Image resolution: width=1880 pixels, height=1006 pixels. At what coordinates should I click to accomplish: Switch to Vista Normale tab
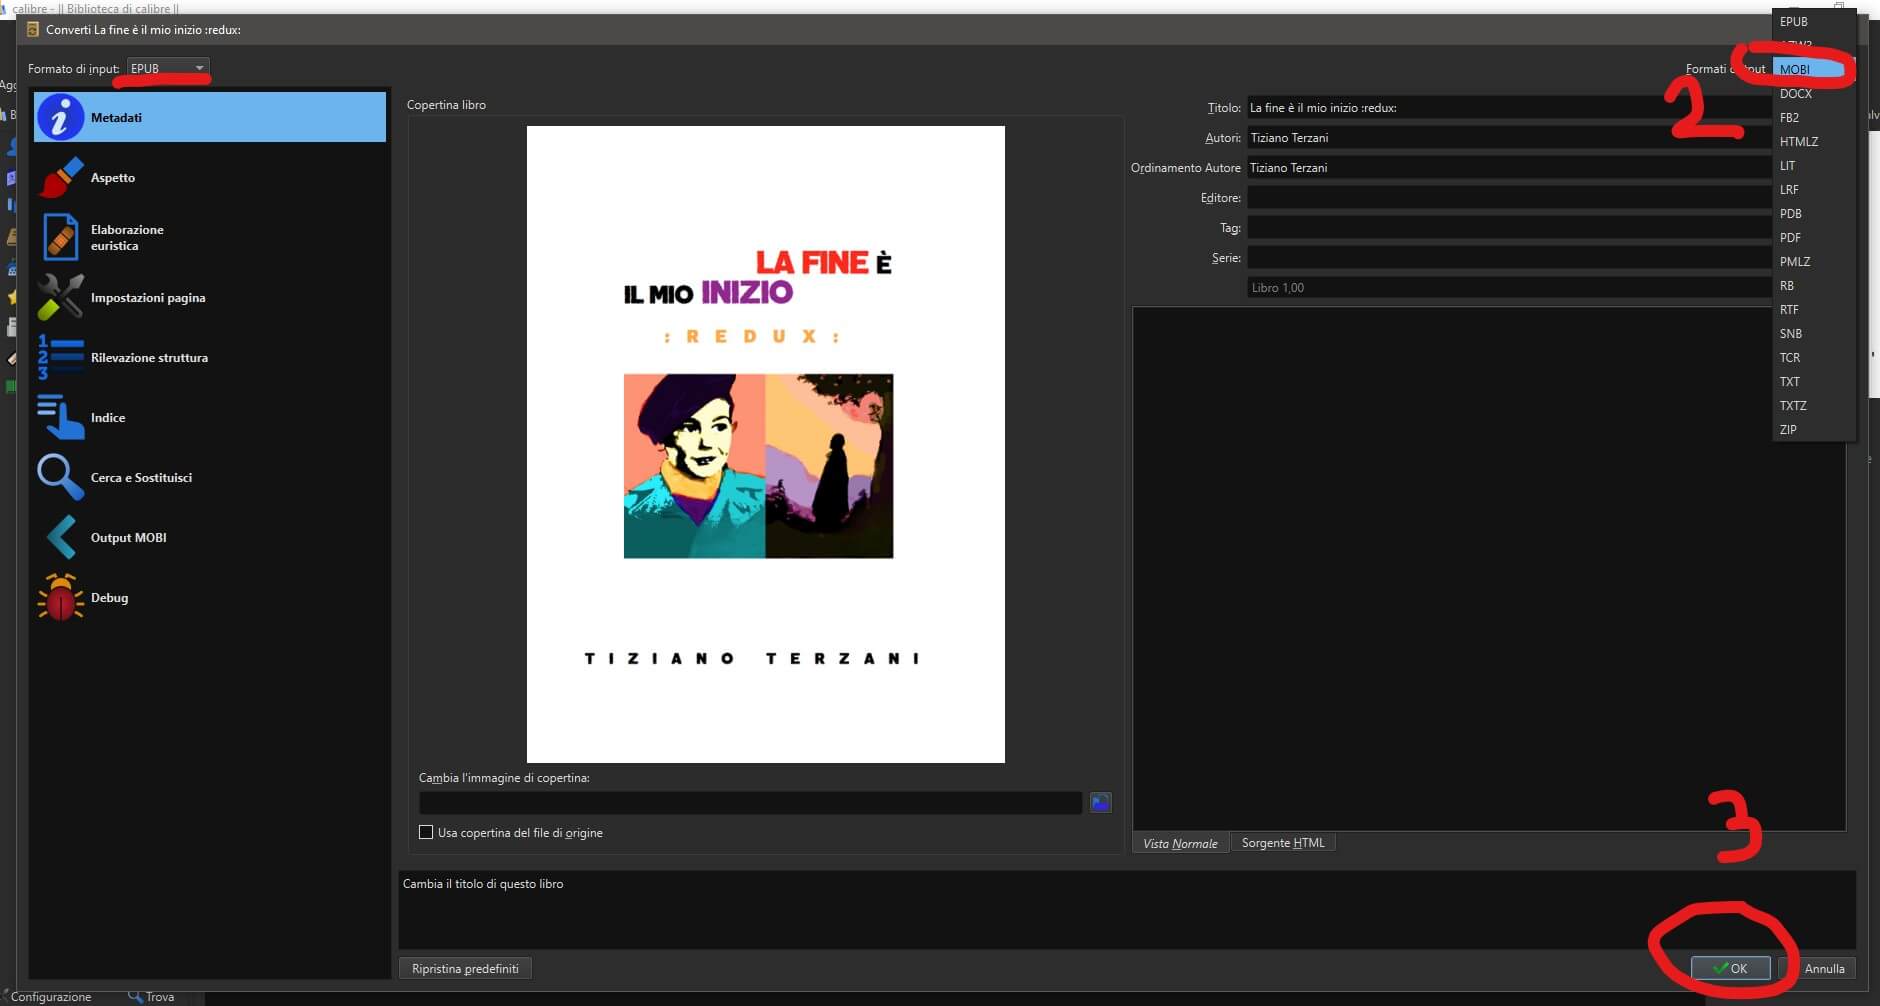[1180, 844]
